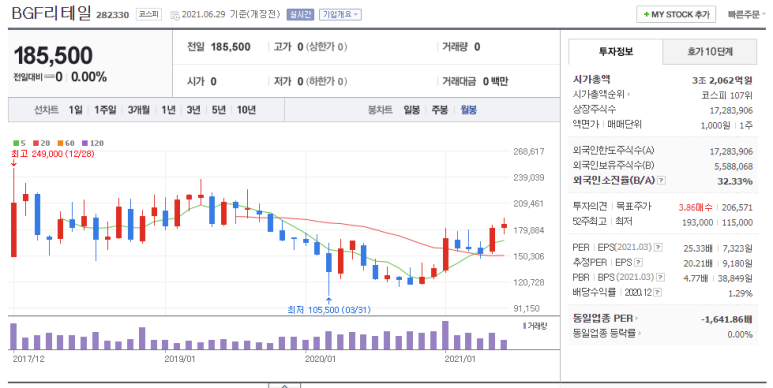Click the current price 185,500 heading
The height and width of the screenshot is (388, 773).
[53, 56]
